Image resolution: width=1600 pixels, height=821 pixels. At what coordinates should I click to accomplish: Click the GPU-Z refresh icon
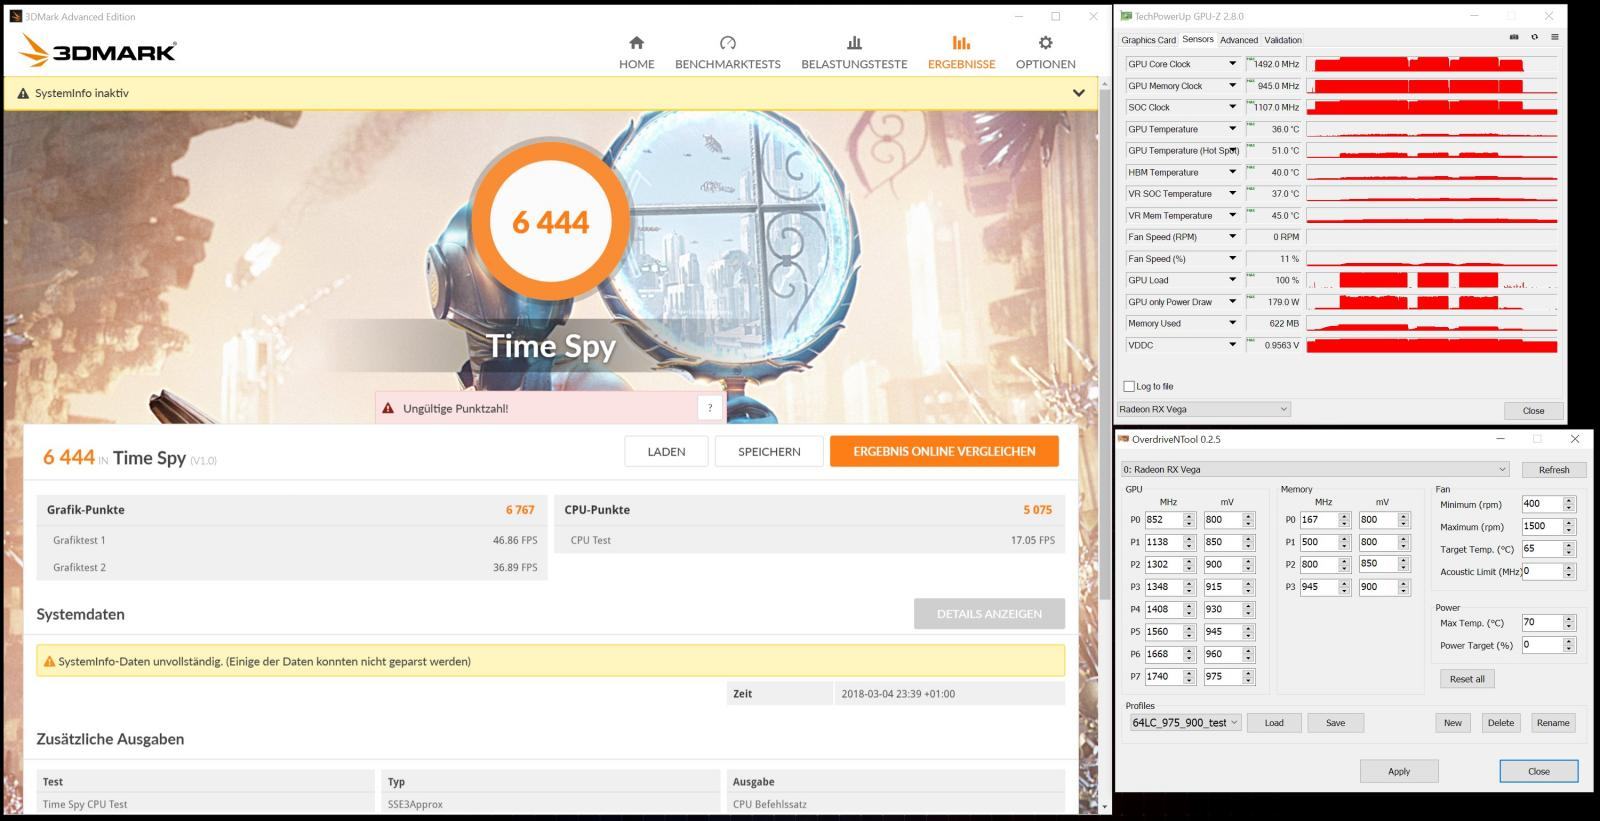point(1534,37)
